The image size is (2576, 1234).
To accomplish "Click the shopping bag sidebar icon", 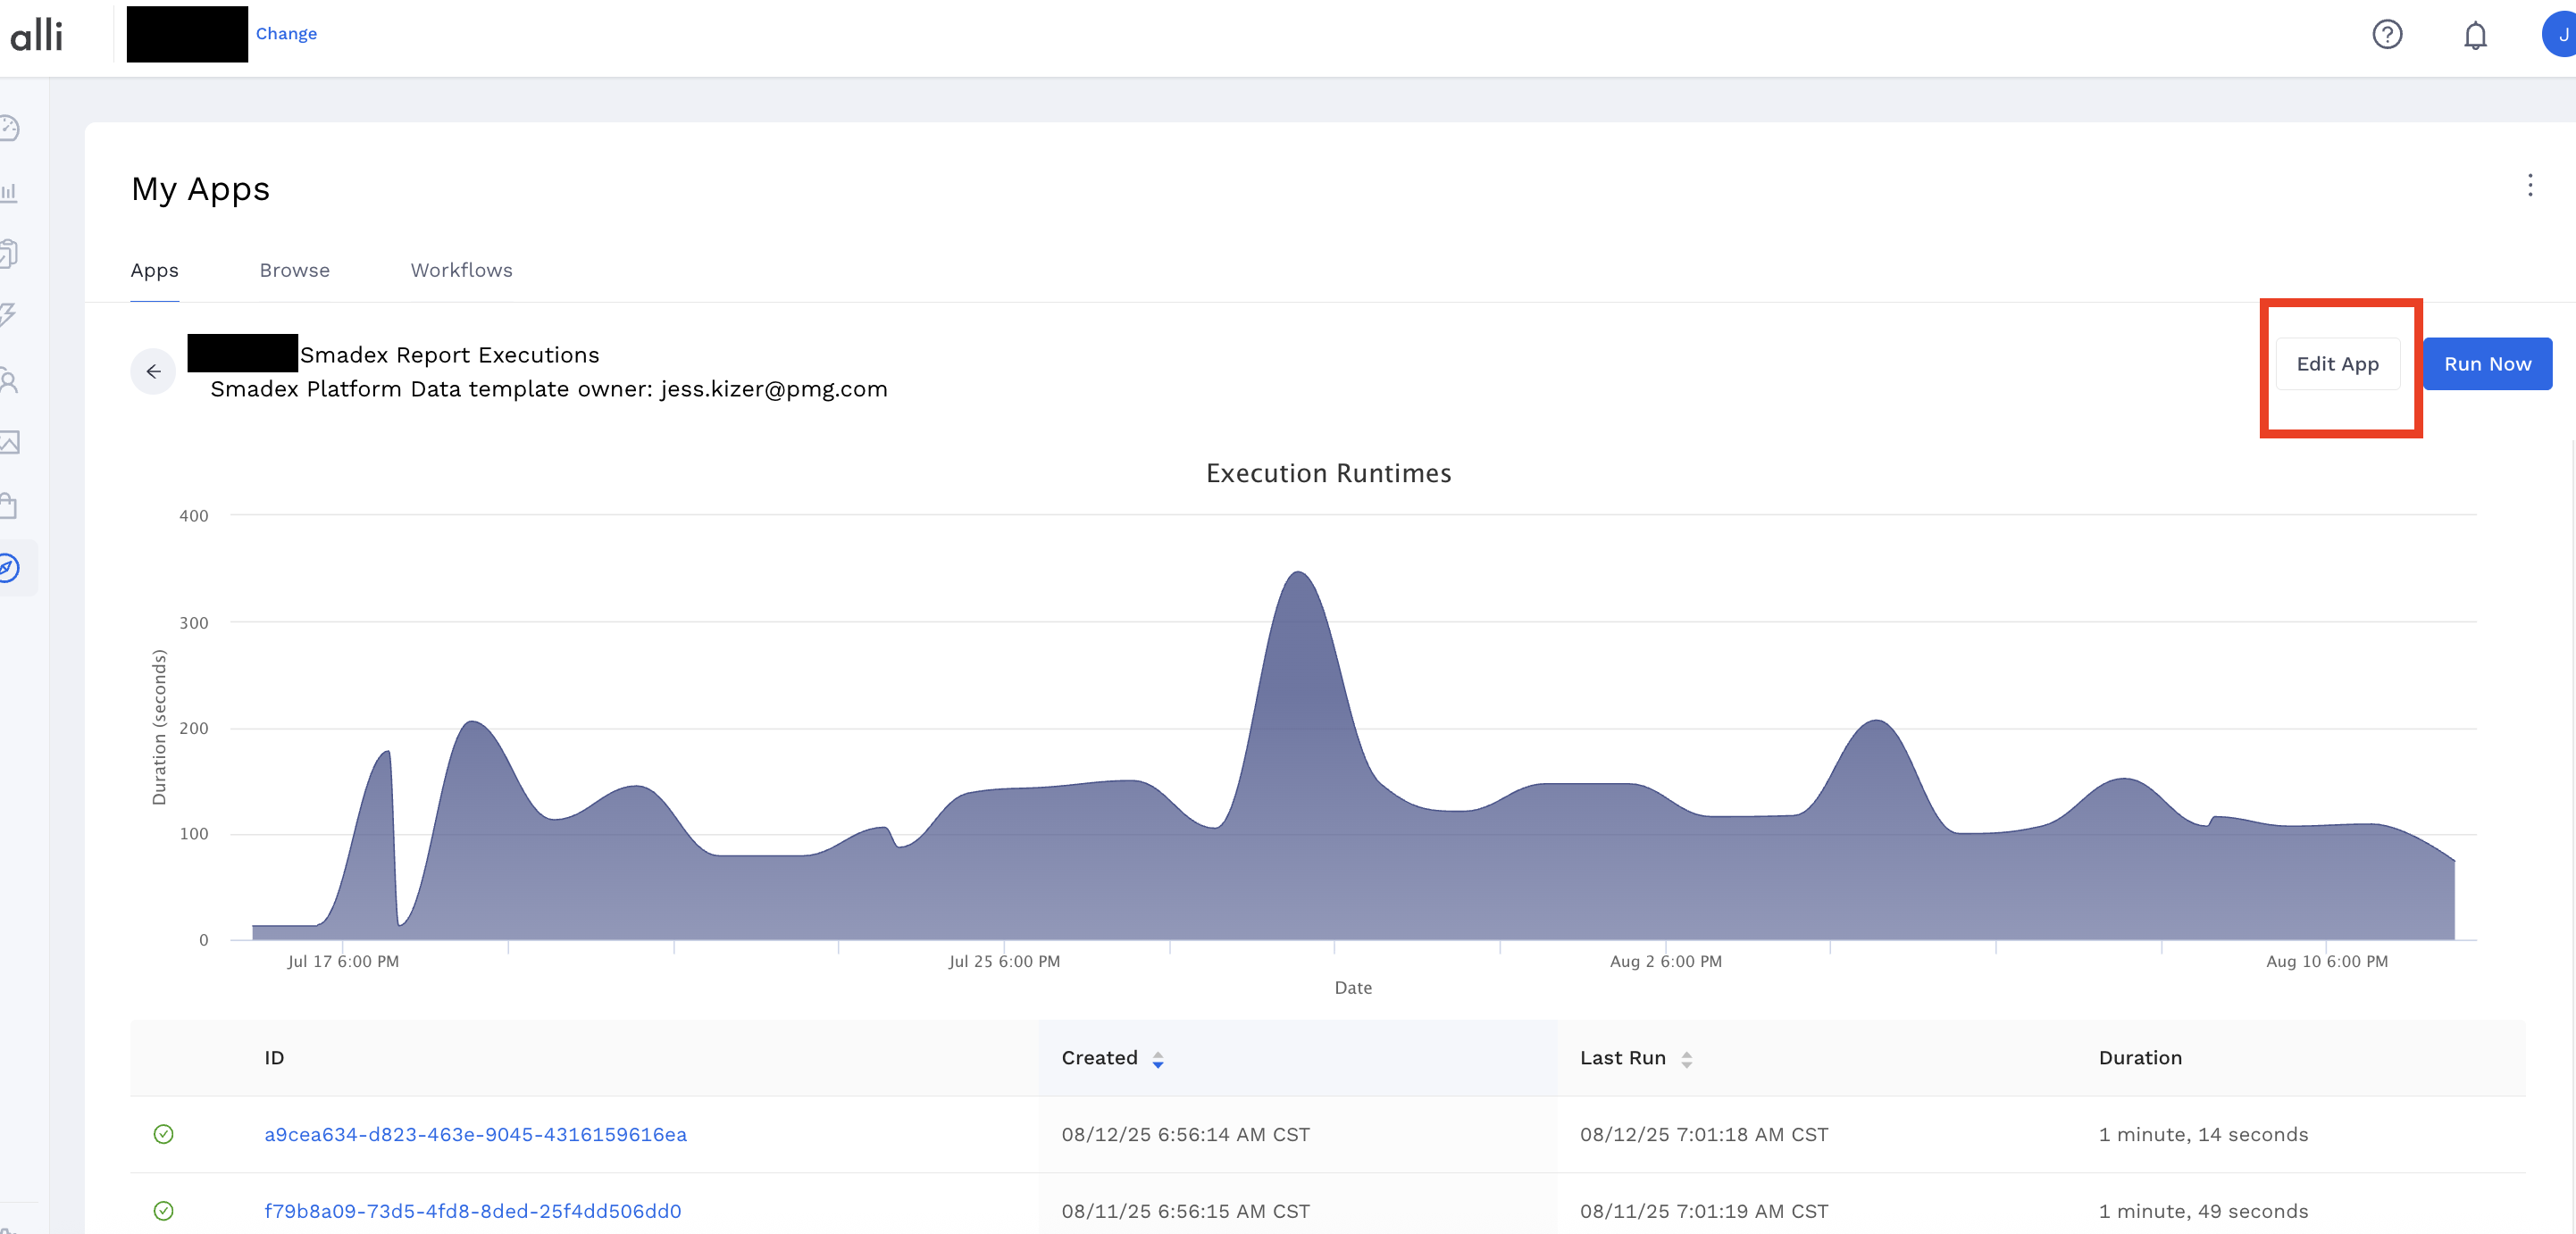I will point(9,506).
